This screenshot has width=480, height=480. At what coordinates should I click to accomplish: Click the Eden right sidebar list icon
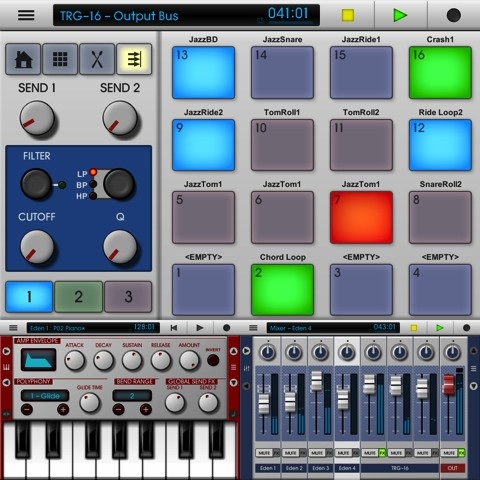234,367
